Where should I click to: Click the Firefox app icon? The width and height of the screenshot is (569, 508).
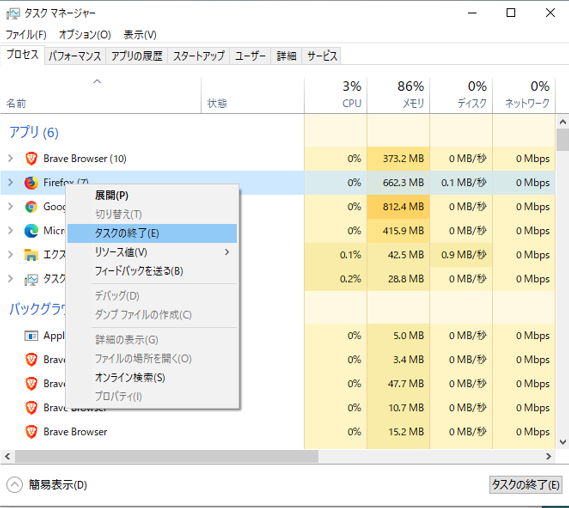tap(31, 183)
